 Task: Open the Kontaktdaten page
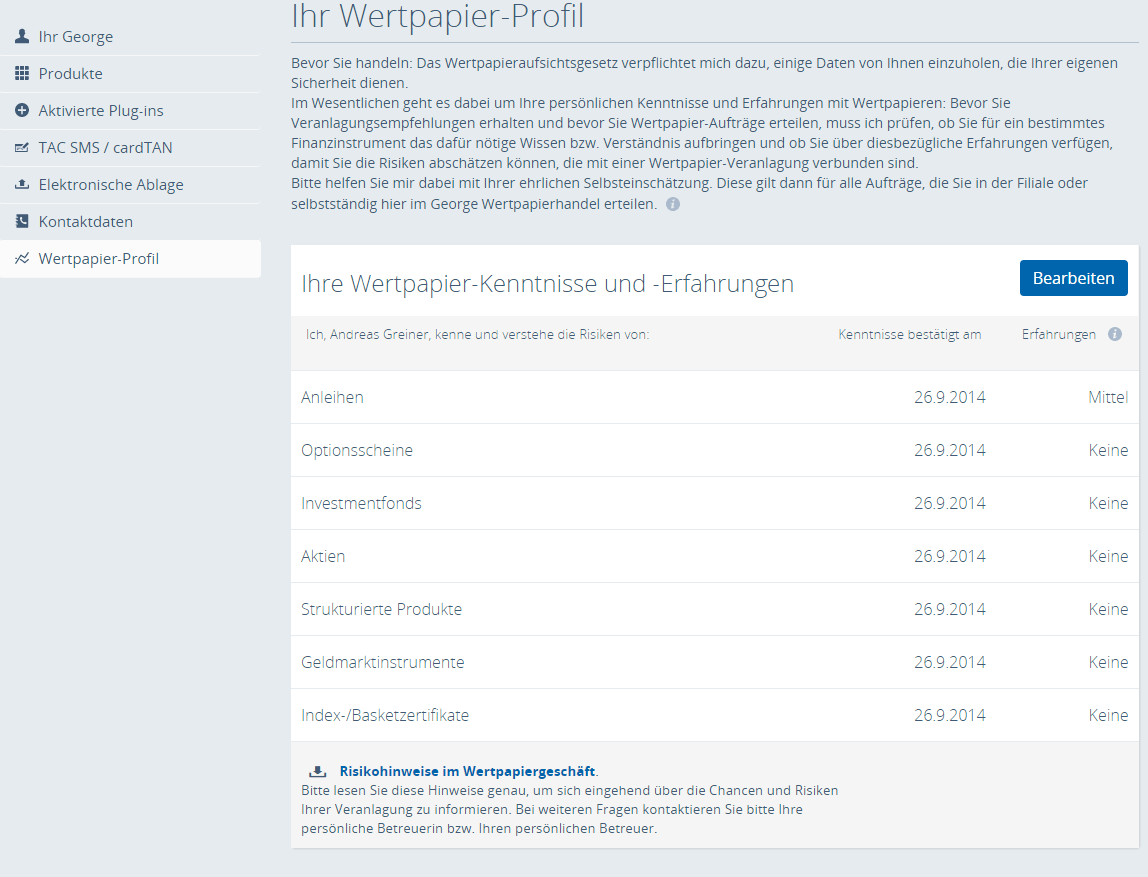point(130,222)
